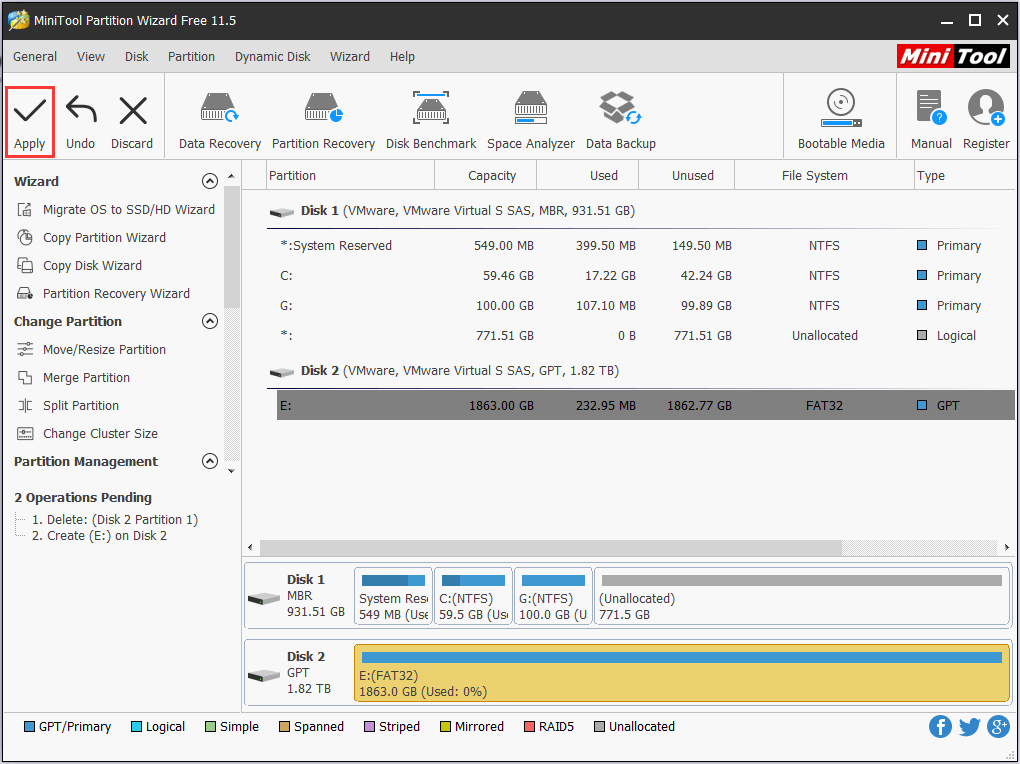Image resolution: width=1020 pixels, height=764 pixels.
Task: Open Data Backup tool
Action: pyautogui.click(x=621, y=122)
